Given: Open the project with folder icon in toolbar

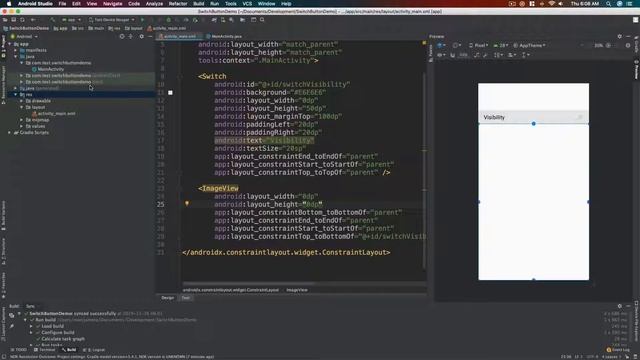Looking at the screenshot, I should [x=5, y=20].
